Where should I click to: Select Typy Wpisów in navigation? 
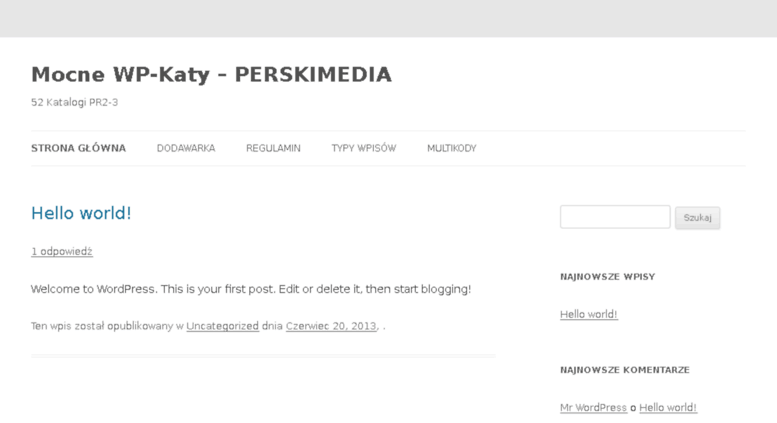pos(364,148)
